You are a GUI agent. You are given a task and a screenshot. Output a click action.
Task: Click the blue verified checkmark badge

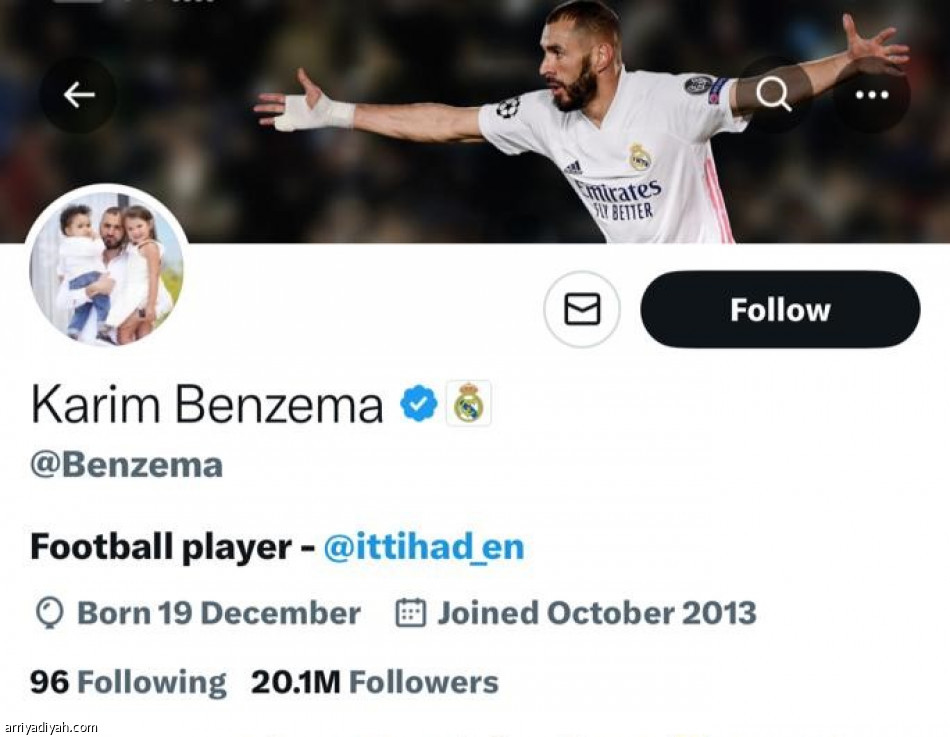click(x=419, y=404)
